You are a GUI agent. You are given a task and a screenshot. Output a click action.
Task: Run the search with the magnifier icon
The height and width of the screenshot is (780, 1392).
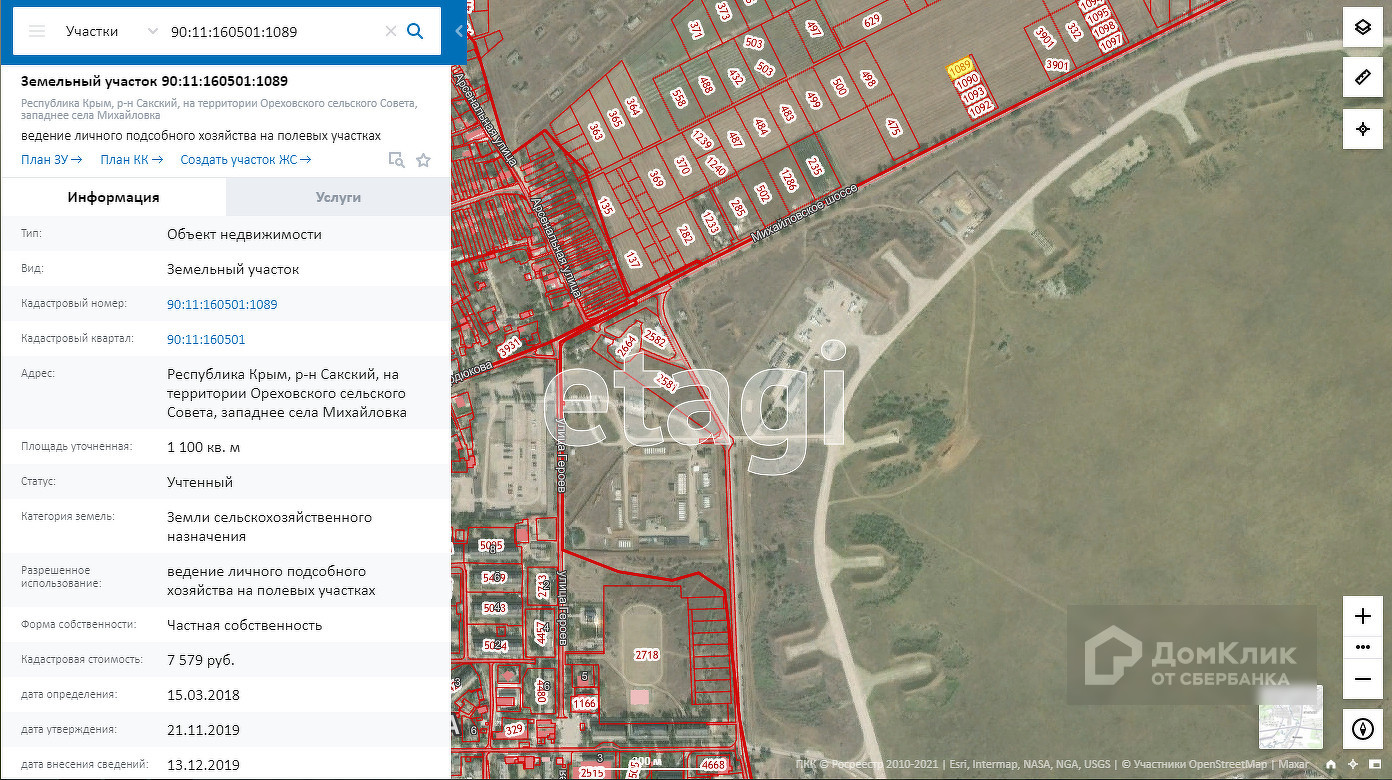tap(415, 31)
